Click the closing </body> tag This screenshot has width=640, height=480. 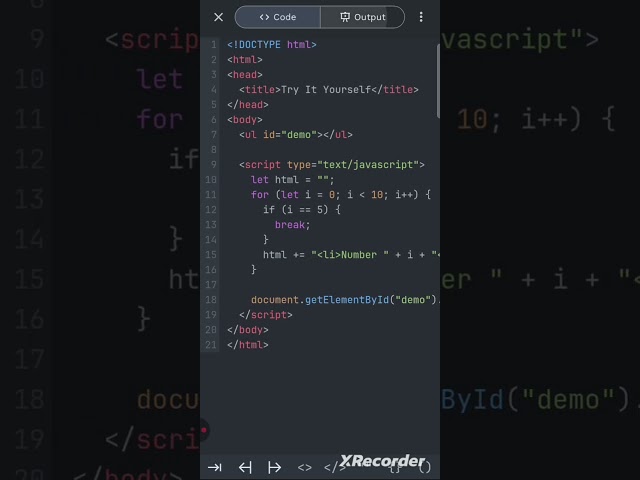tap(248, 330)
